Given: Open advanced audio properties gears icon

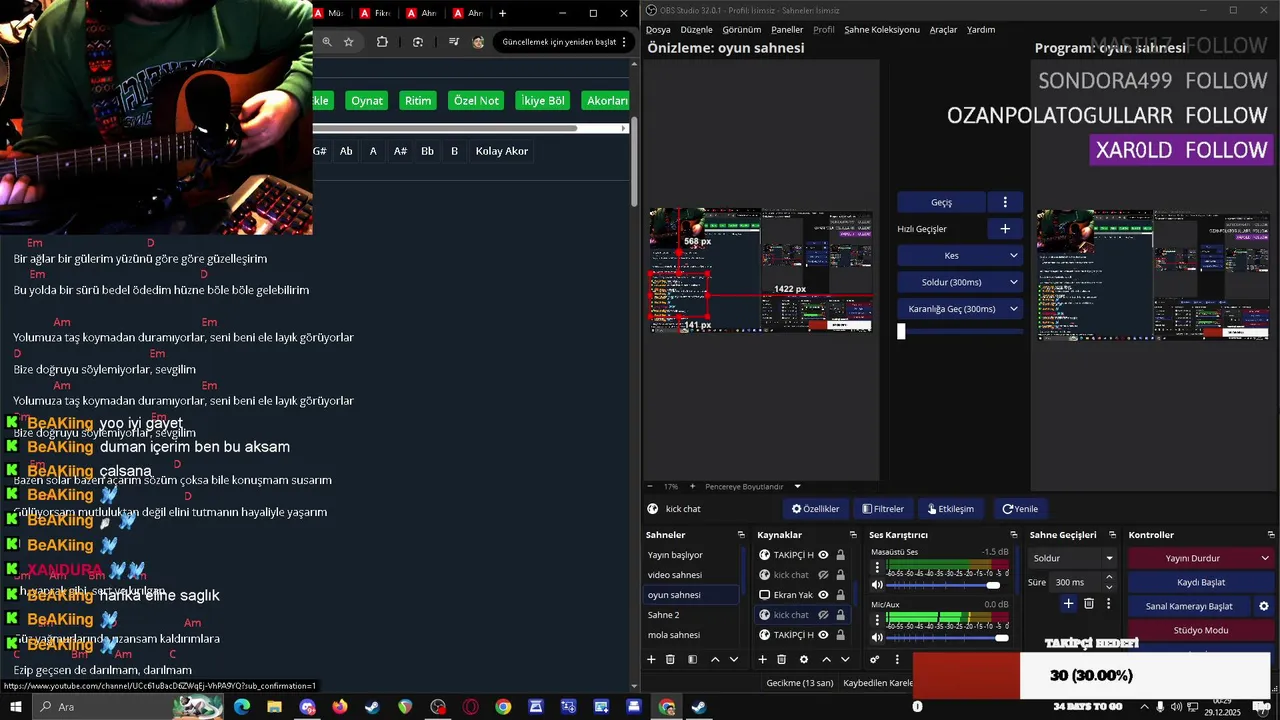Looking at the screenshot, I should [x=874, y=659].
